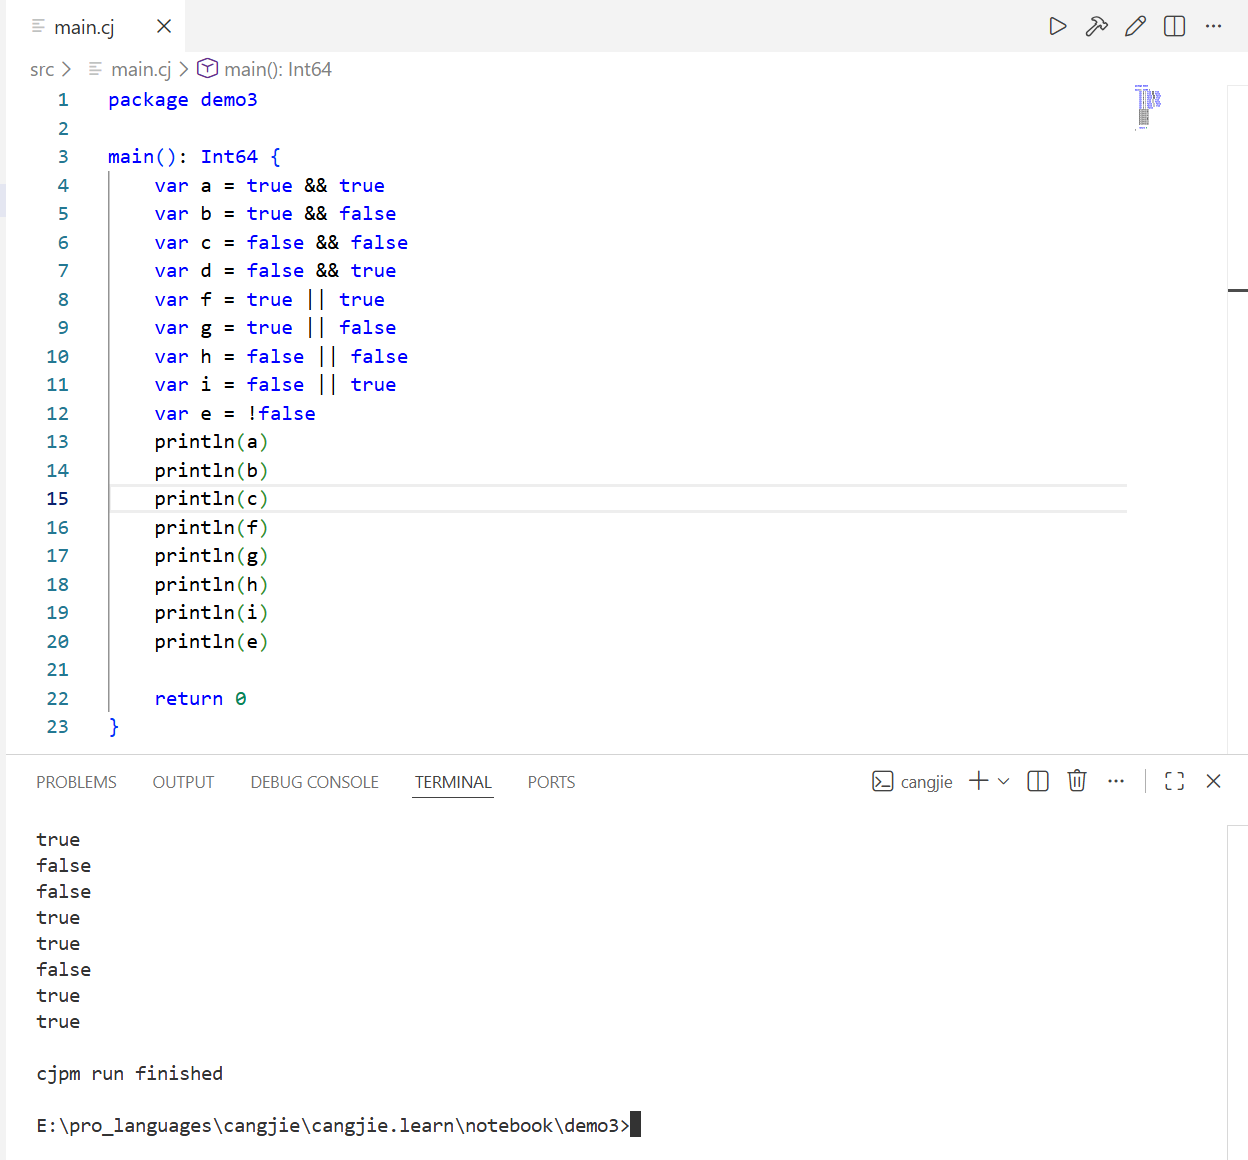
Task: Click the main(): Int64 breadcrumb symbol
Action: tap(278, 69)
